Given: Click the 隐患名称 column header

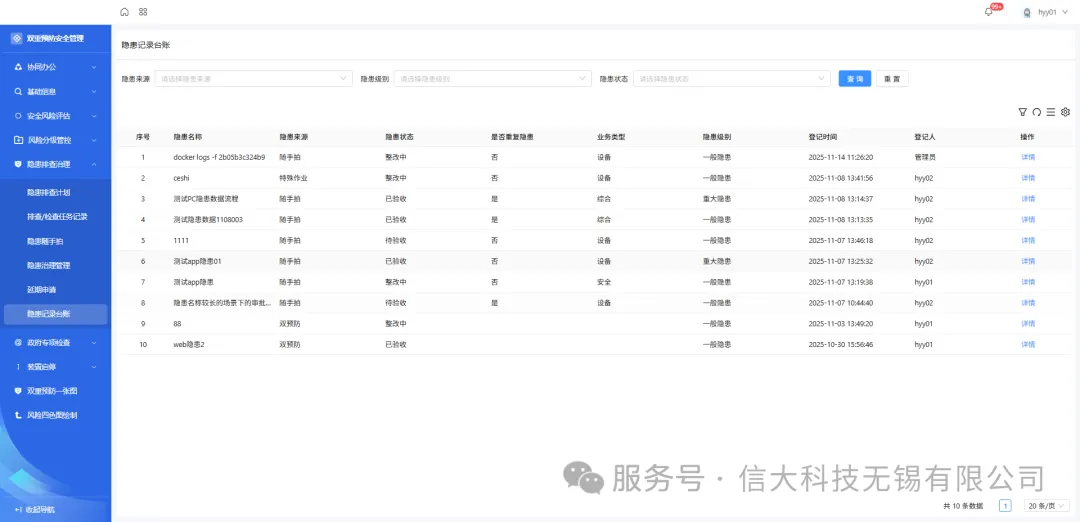Looking at the screenshot, I should [x=187, y=136].
